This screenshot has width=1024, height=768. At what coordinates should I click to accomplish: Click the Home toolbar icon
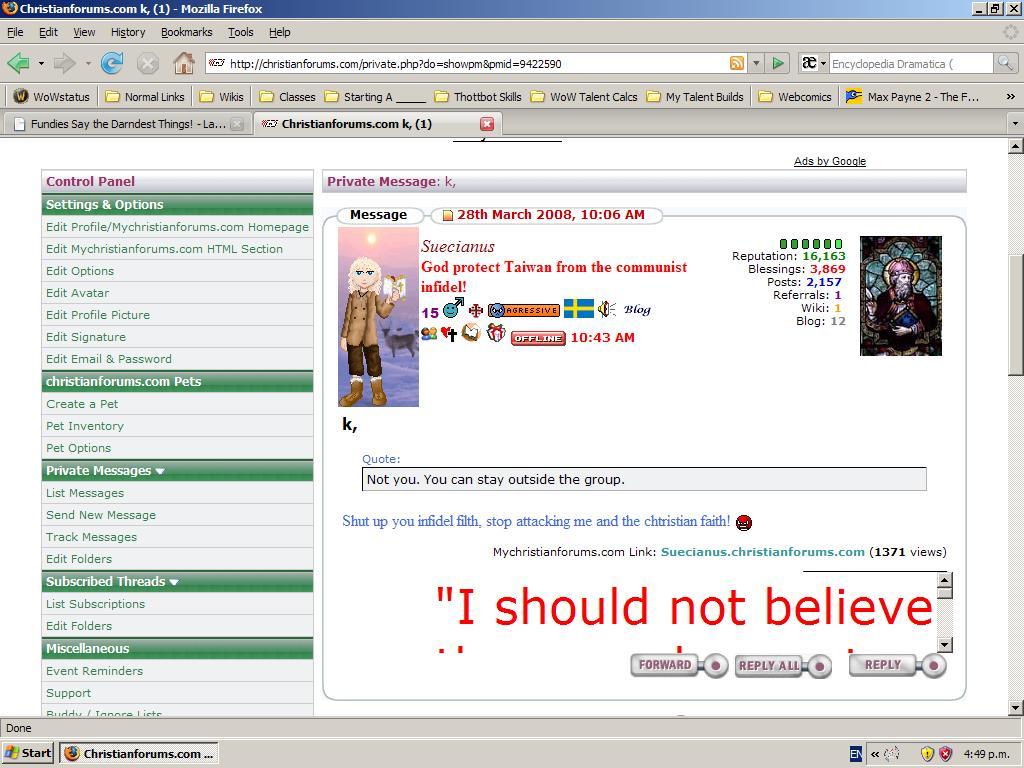183,64
